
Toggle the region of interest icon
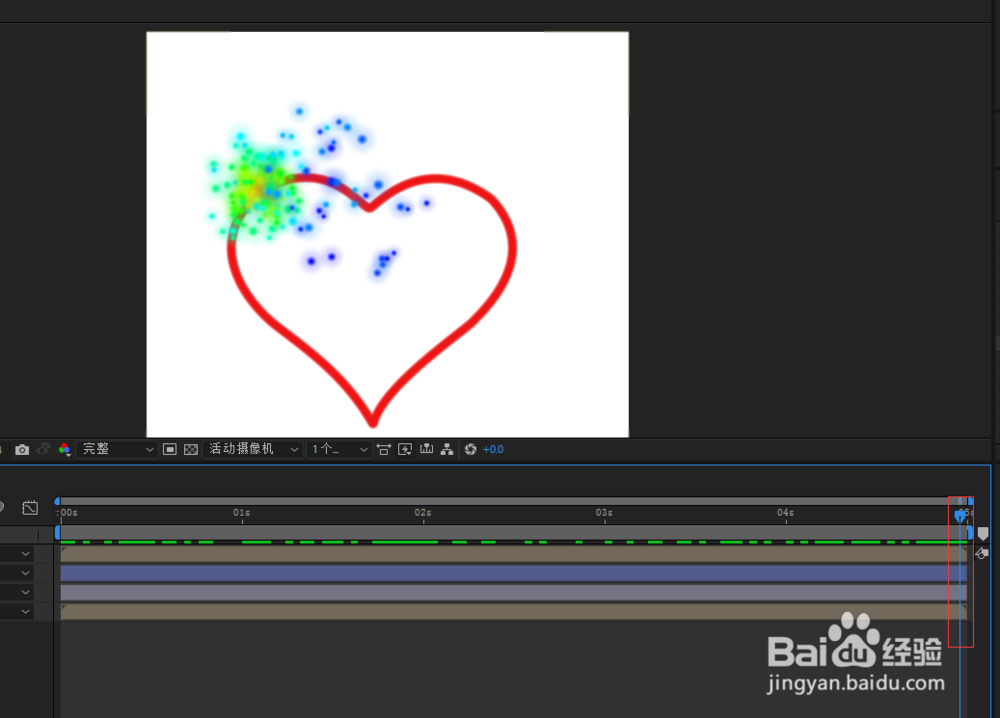click(x=170, y=450)
